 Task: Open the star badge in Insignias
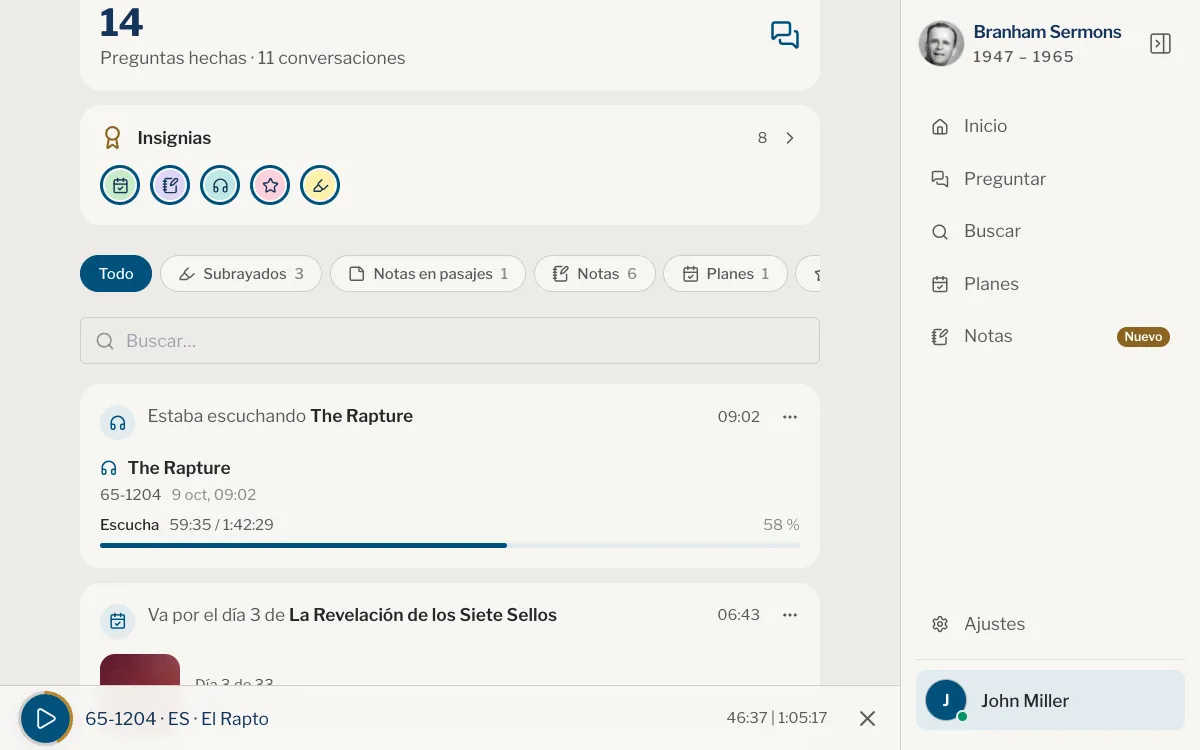click(x=270, y=185)
